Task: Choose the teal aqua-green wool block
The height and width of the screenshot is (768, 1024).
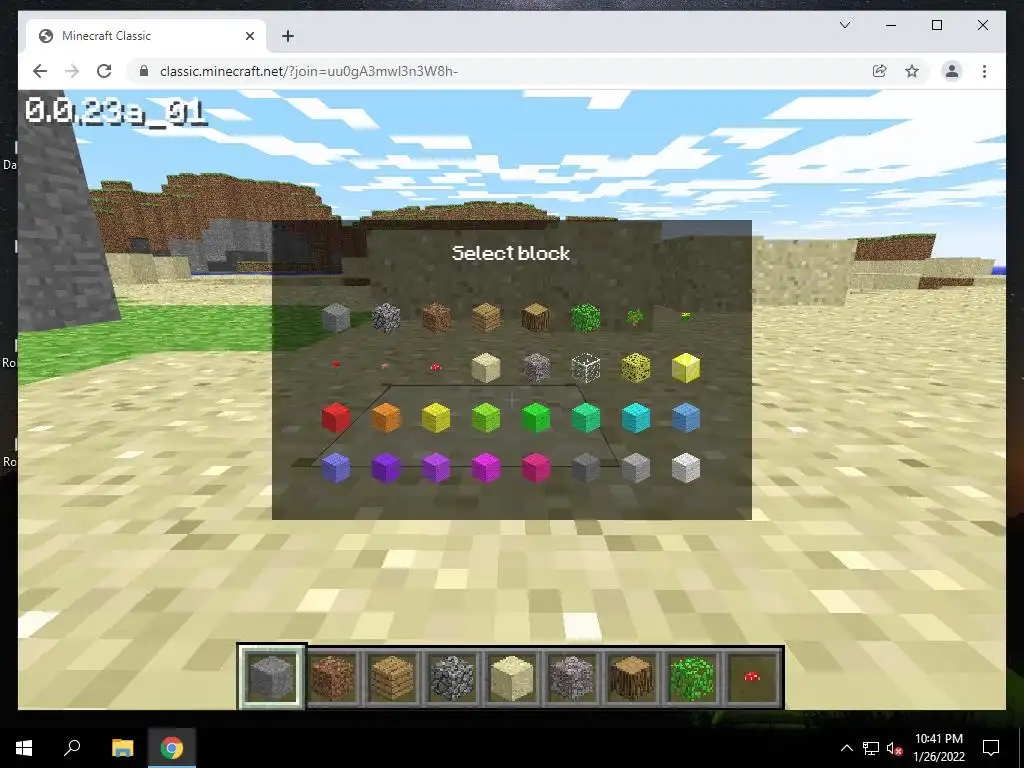Action: 586,418
